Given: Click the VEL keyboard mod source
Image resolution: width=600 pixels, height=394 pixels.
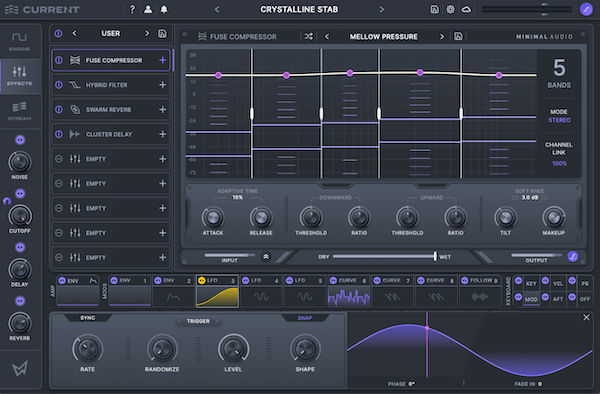Looking at the screenshot, I should 558,283.
